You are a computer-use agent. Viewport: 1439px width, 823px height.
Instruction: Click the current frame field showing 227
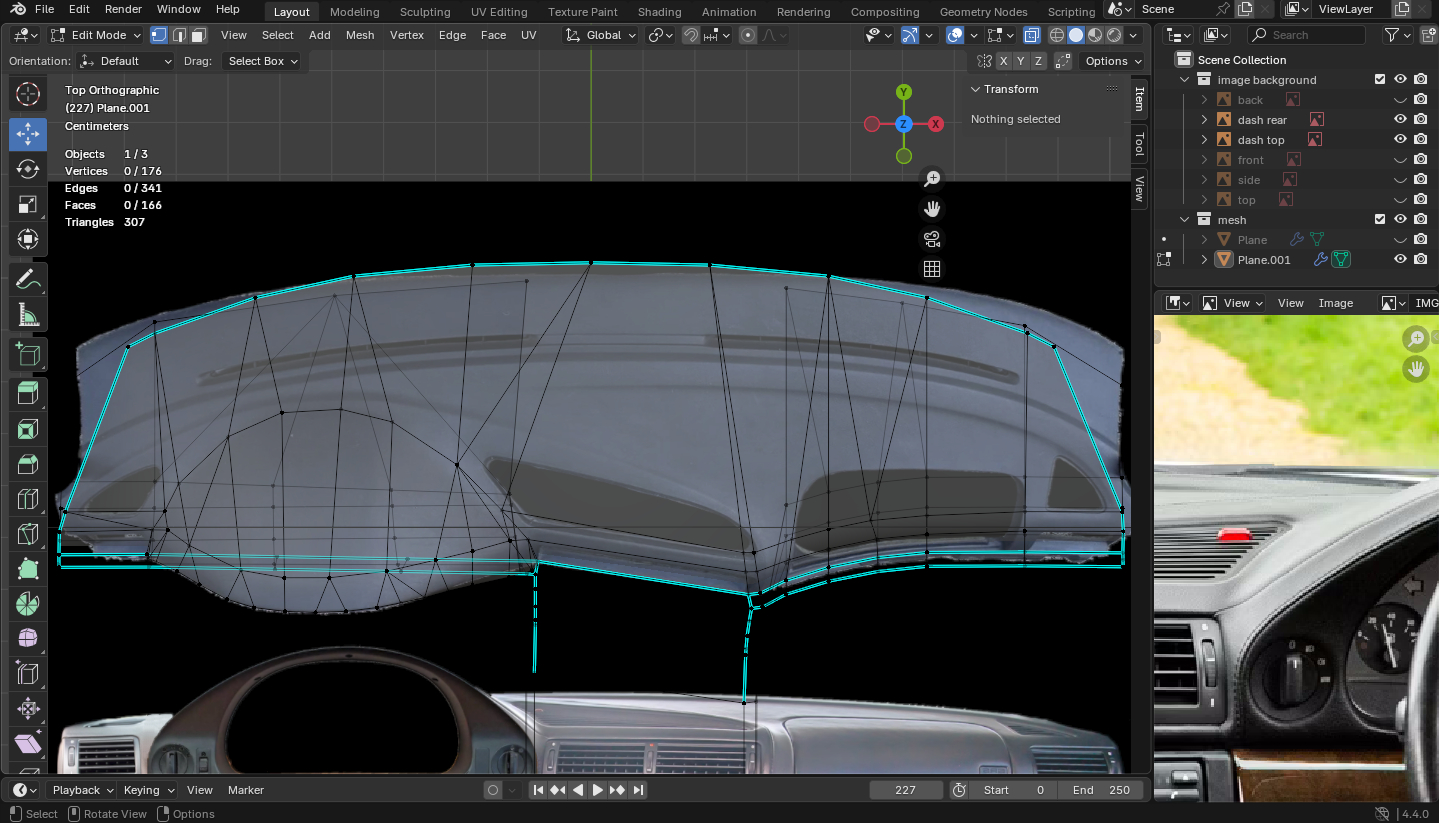pyautogui.click(x=905, y=790)
